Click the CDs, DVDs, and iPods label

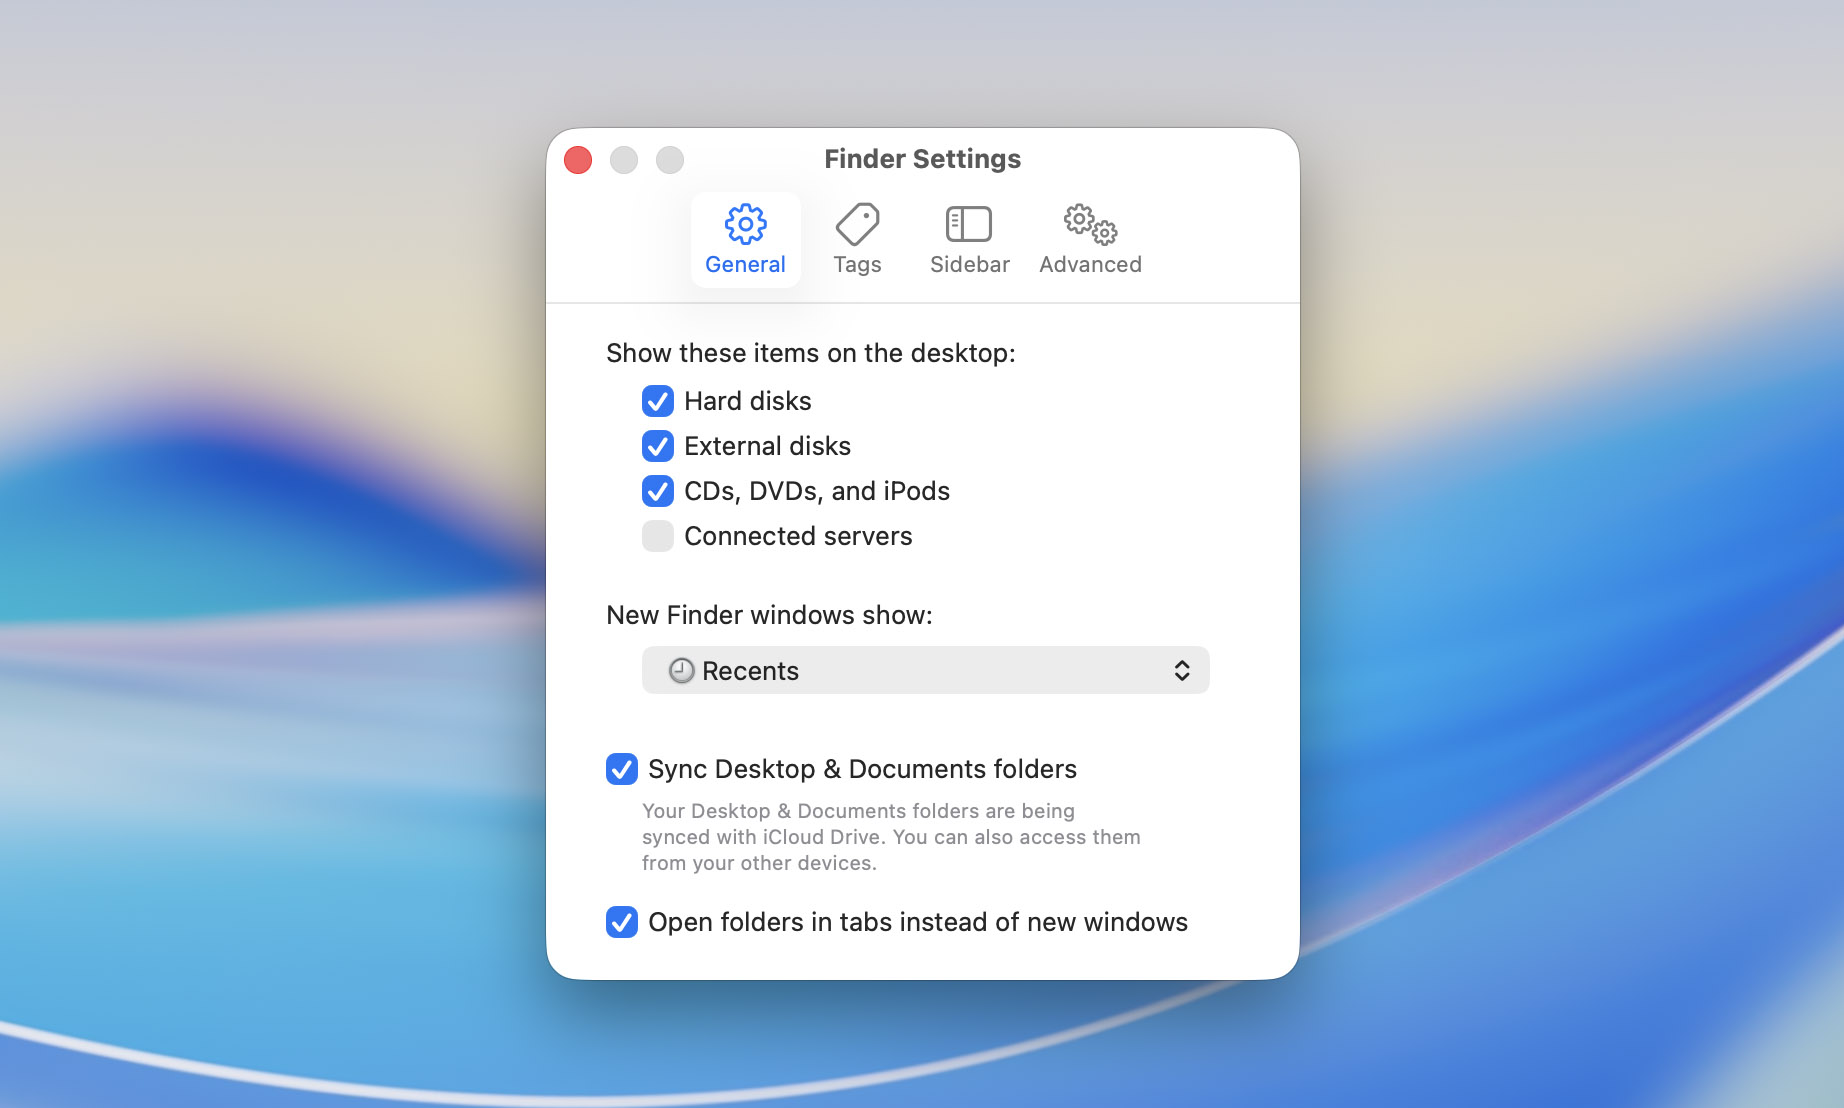pyautogui.click(x=817, y=491)
